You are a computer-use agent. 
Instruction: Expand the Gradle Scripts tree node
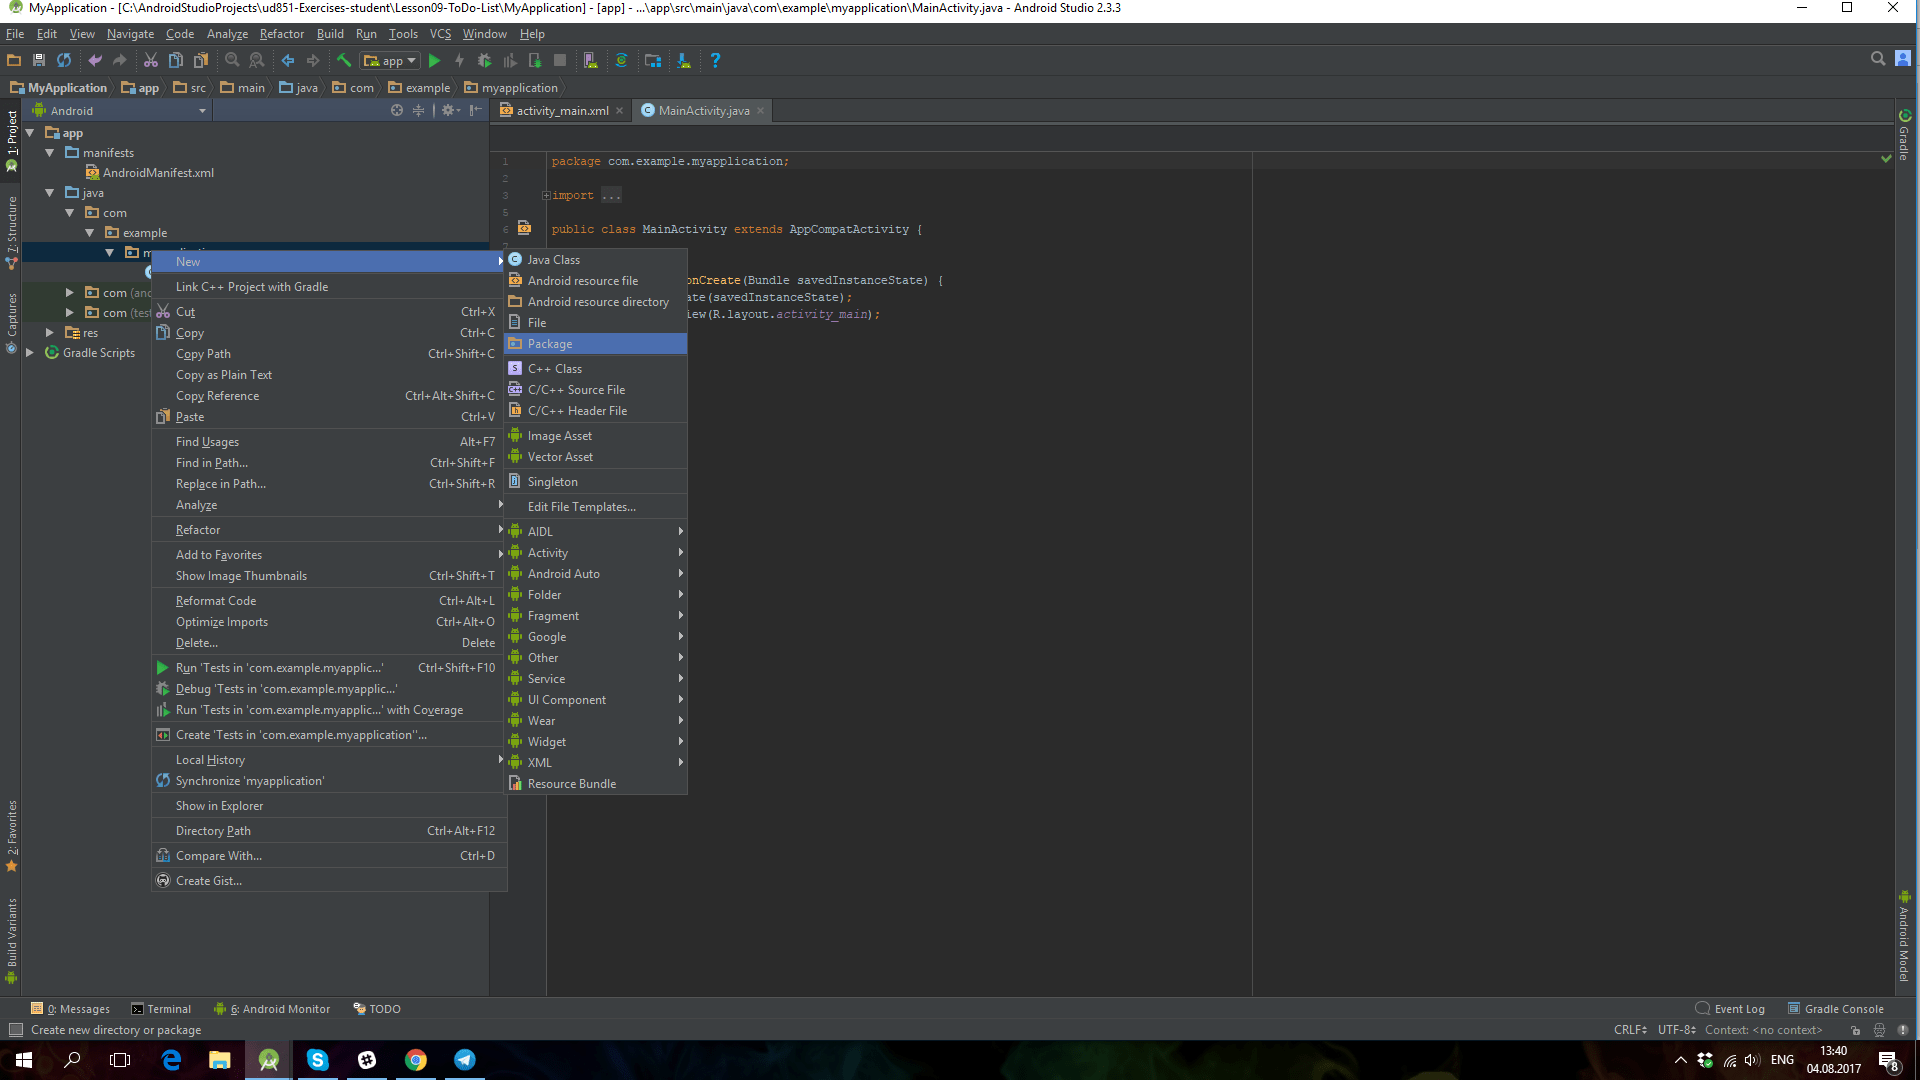(30, 353)
